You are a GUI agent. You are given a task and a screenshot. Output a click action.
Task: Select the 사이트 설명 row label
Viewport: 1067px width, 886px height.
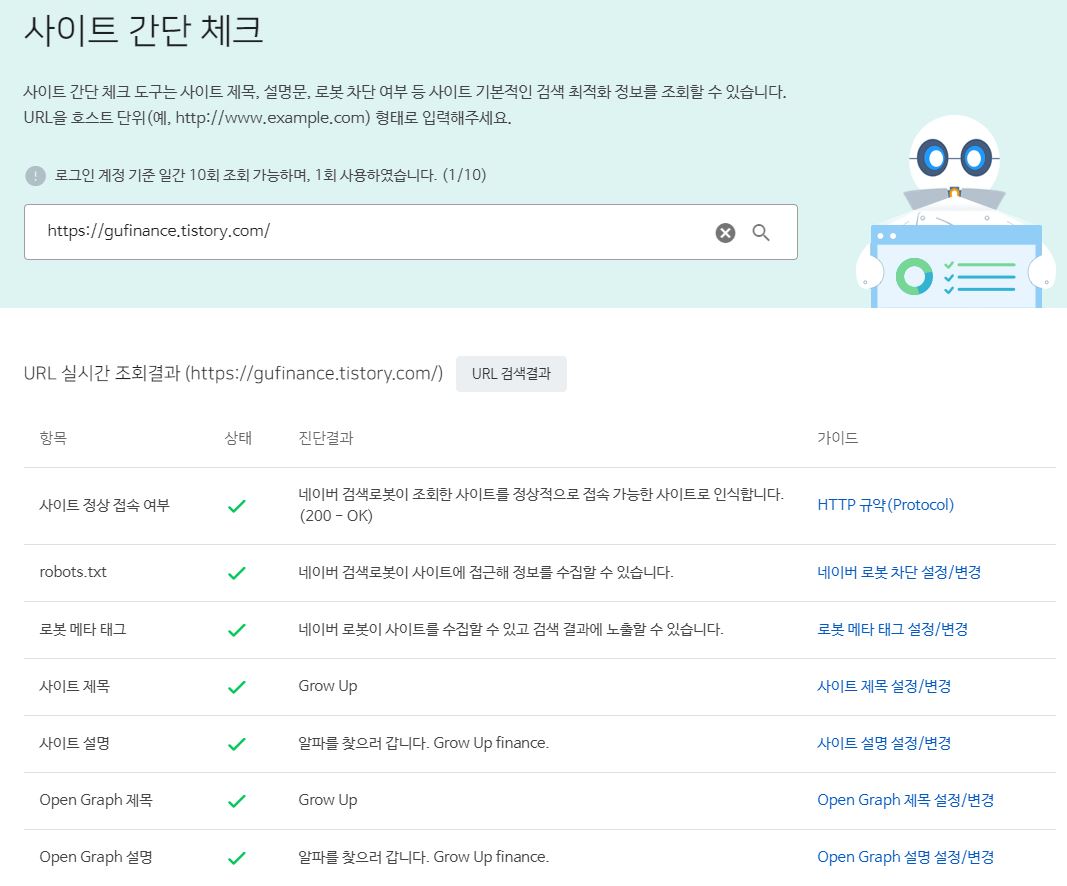click(x=74, y=743)
